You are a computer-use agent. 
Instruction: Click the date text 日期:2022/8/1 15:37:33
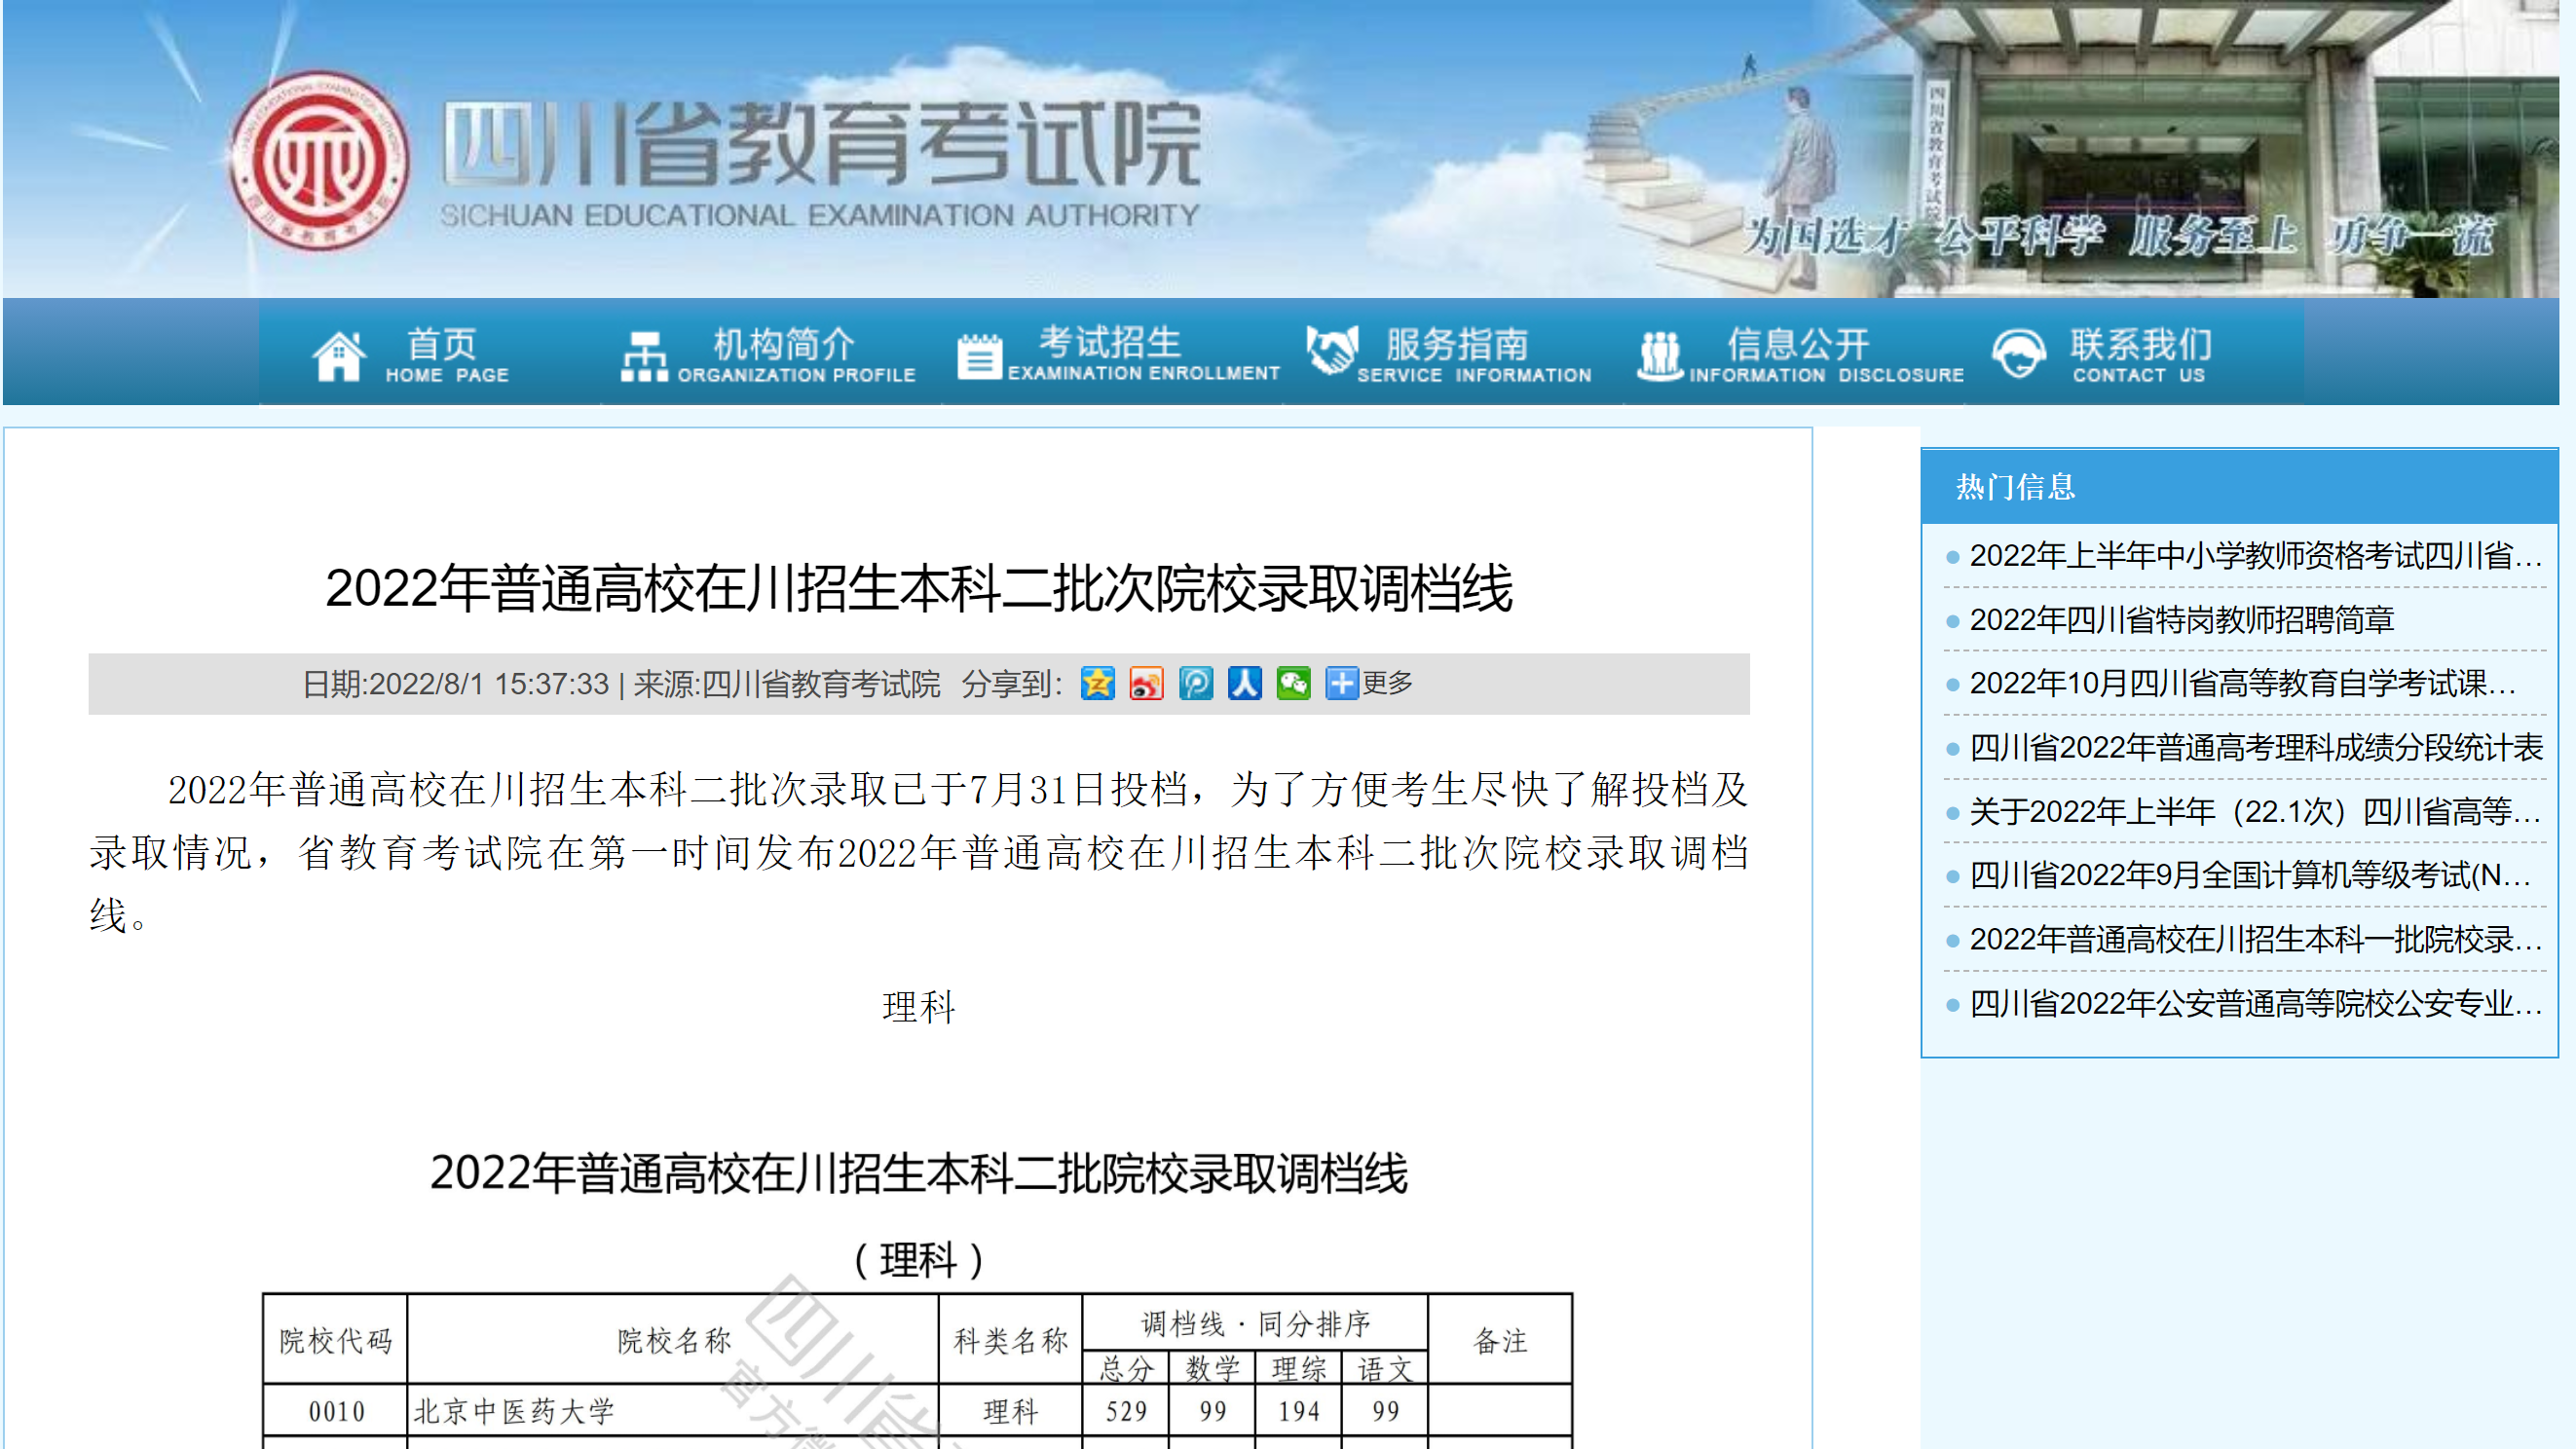point(456,684)
